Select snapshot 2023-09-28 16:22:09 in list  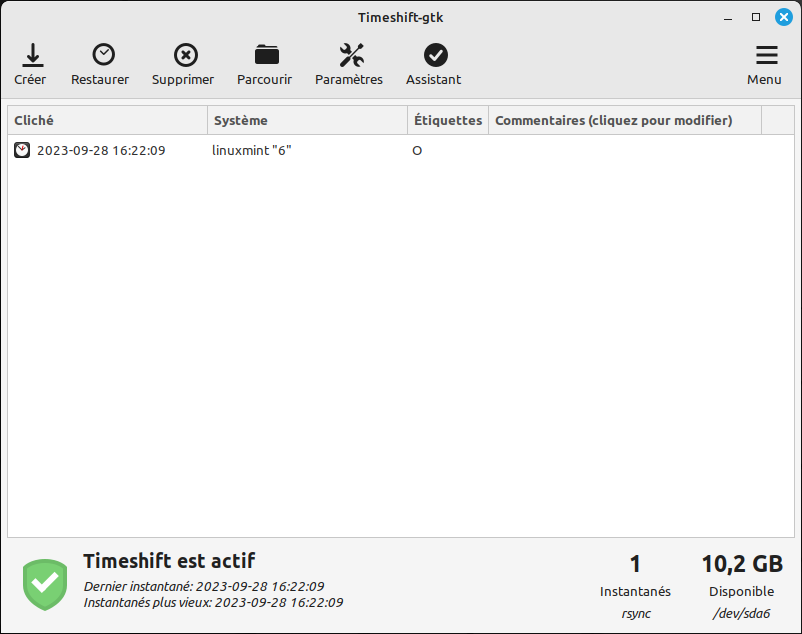[x=101, y=150]
